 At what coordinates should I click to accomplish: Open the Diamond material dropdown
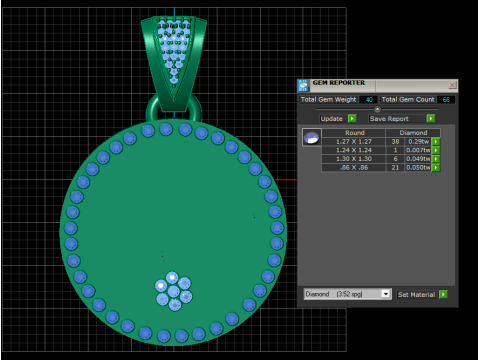point(386,294)
